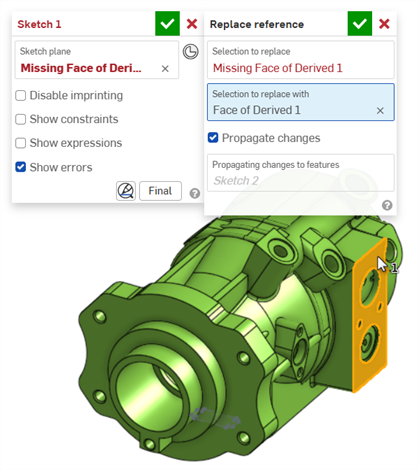Select the Sketch plane field

click(x=97, y=60)
